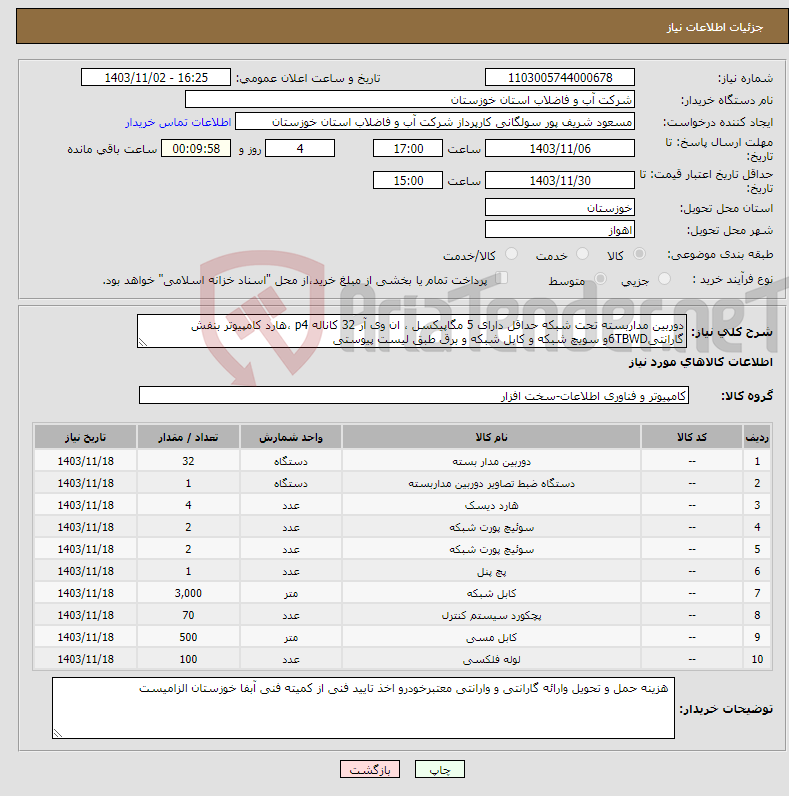The image size is (789, 796).
Task: Click the تاریخ نیاز column header
Action: pos(85,437)
